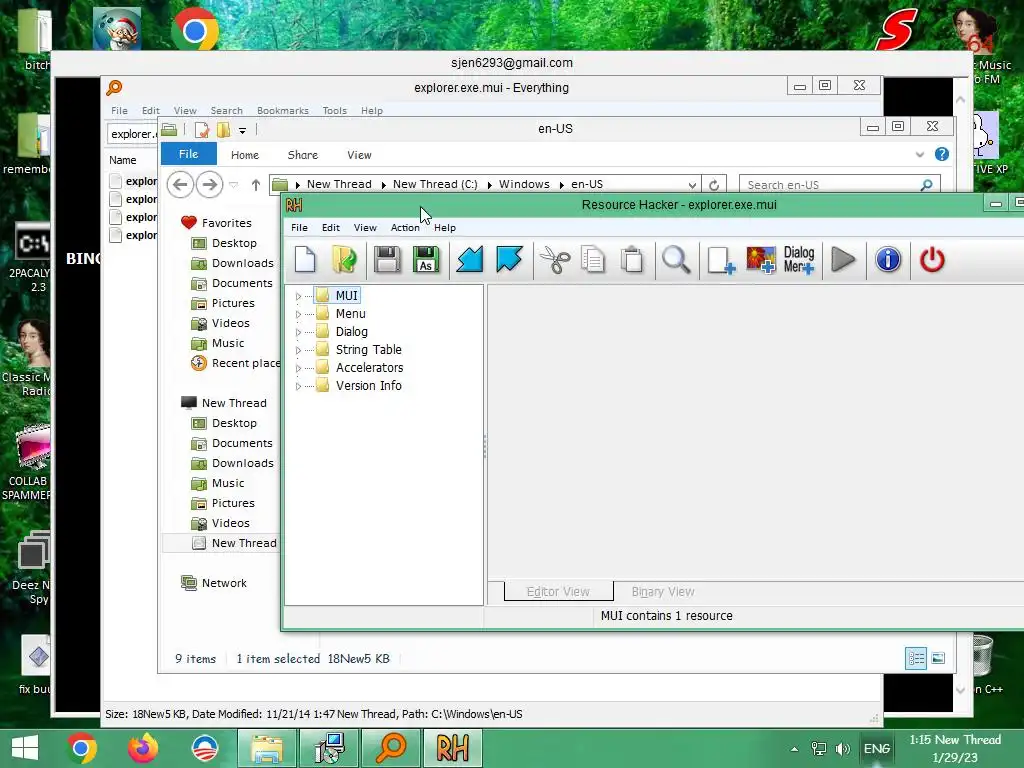Open Resource Hacker Action menu
The image size is (1024, 768).
(x=405, y=227)
